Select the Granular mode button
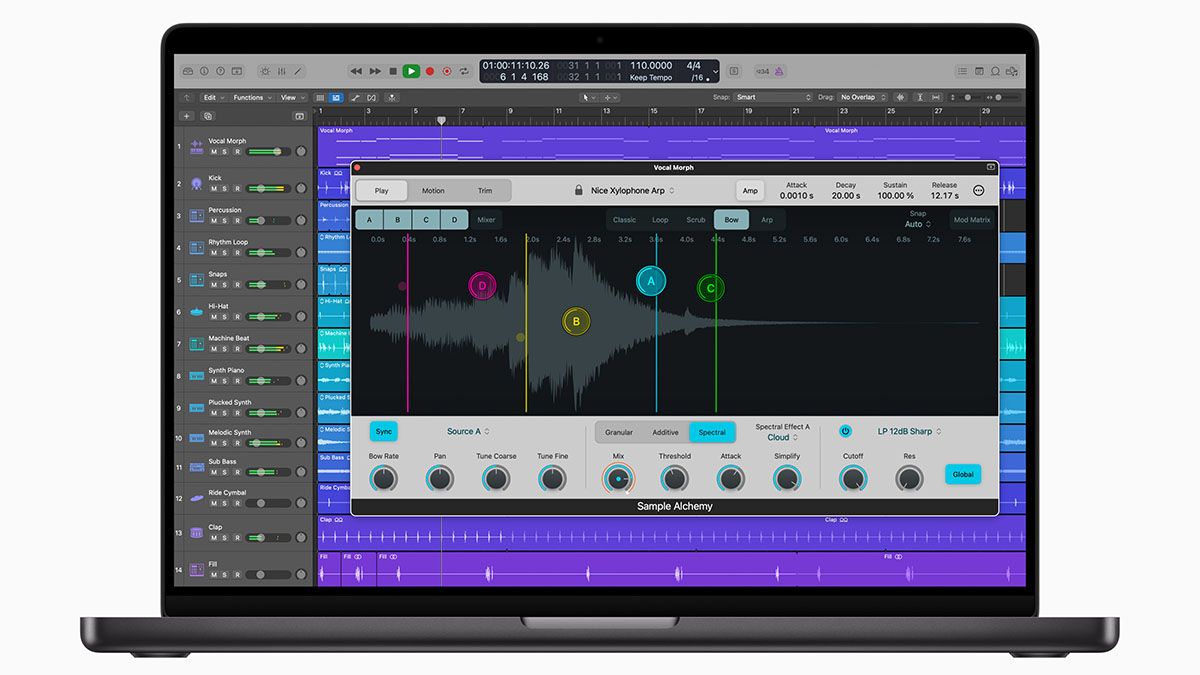Image resolution: width=1200 pixels, height=675 pixels. pyautogui.click(x=619, y=432)
